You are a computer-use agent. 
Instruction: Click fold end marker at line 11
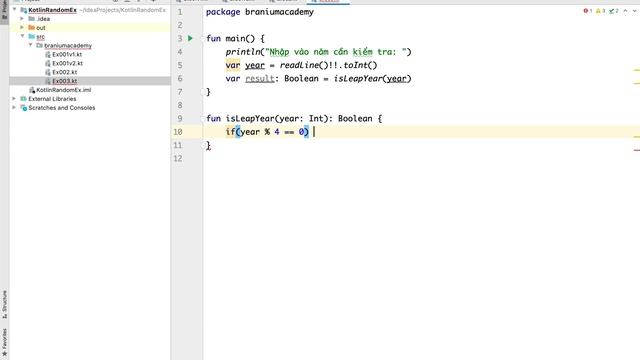[203, 145]
